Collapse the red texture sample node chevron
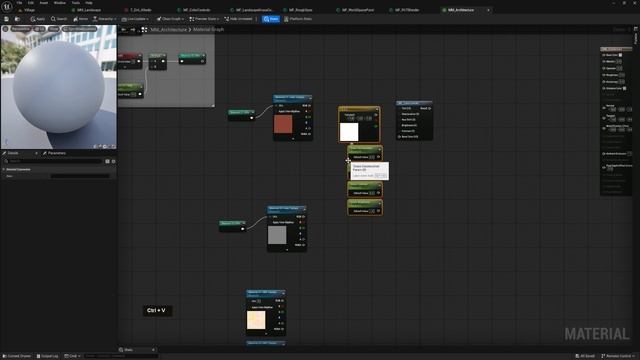640x360 pixels. point(293,138)
